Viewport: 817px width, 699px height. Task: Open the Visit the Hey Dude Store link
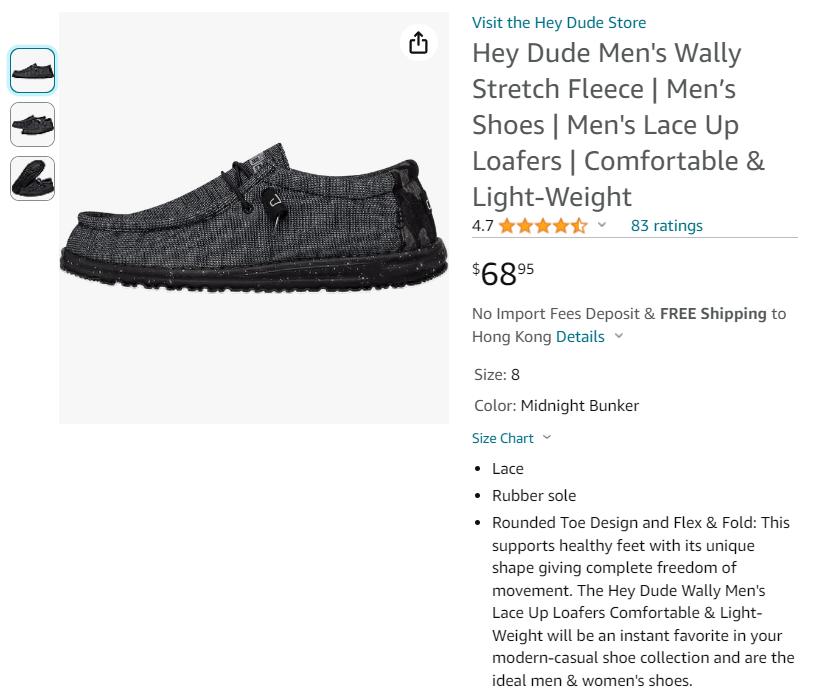coord(559,22)
